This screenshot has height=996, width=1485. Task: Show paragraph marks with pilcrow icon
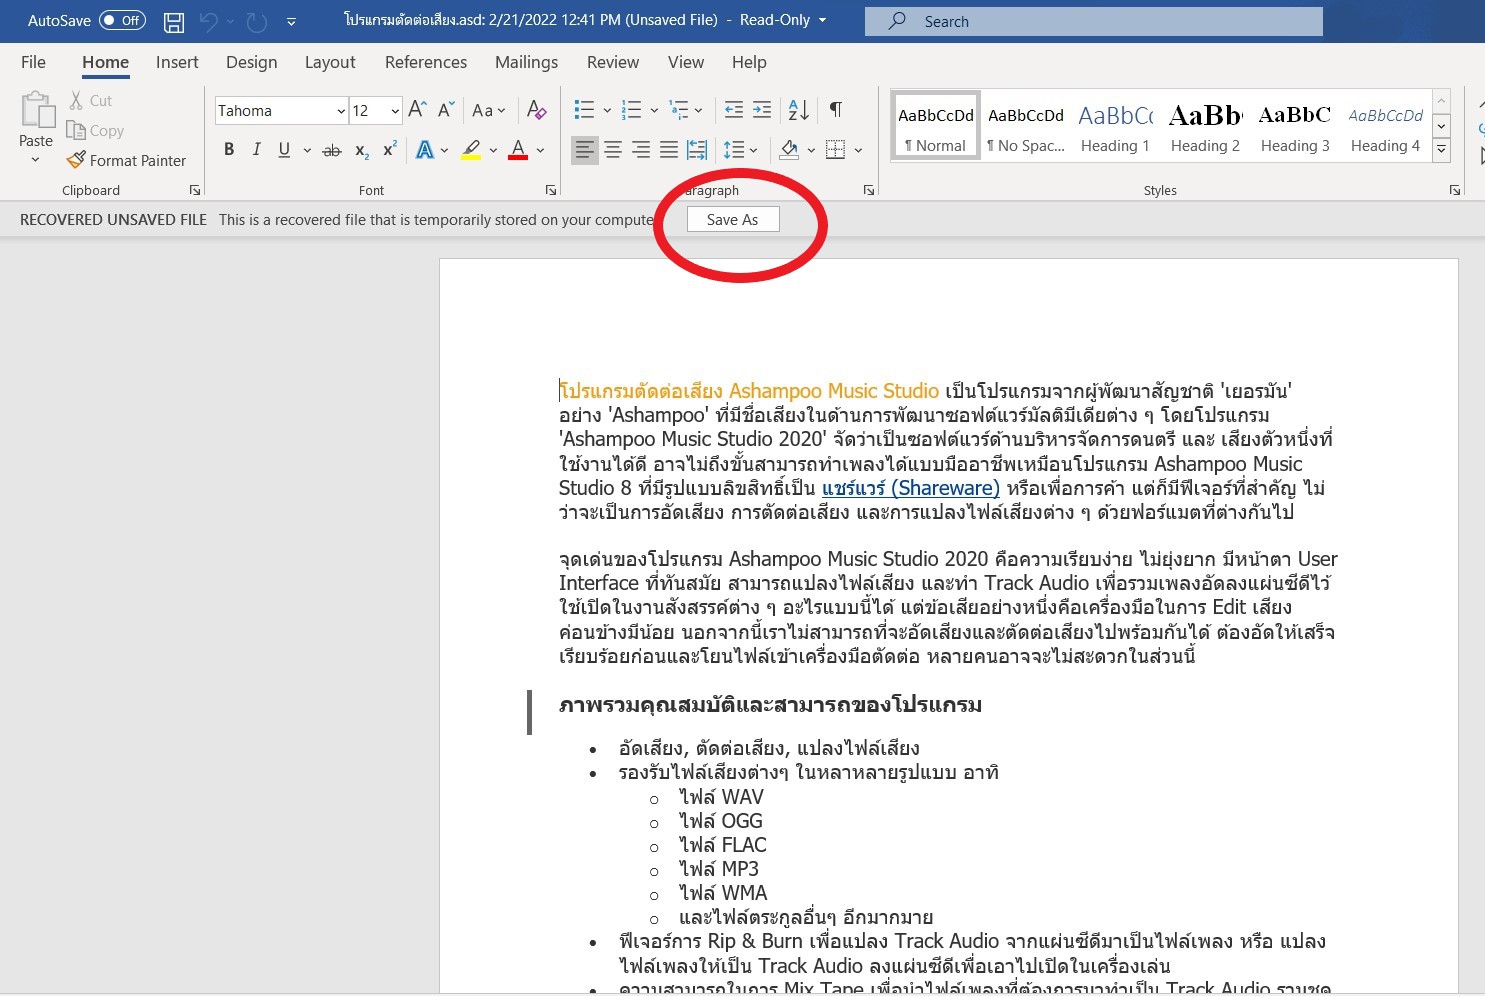click(836, 110)
